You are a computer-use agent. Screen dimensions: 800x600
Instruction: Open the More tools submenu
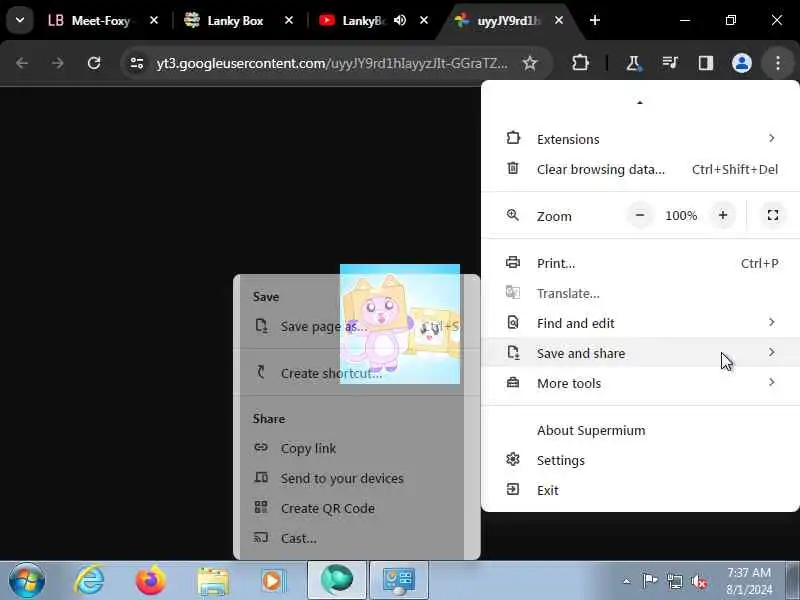click(640, 383)
